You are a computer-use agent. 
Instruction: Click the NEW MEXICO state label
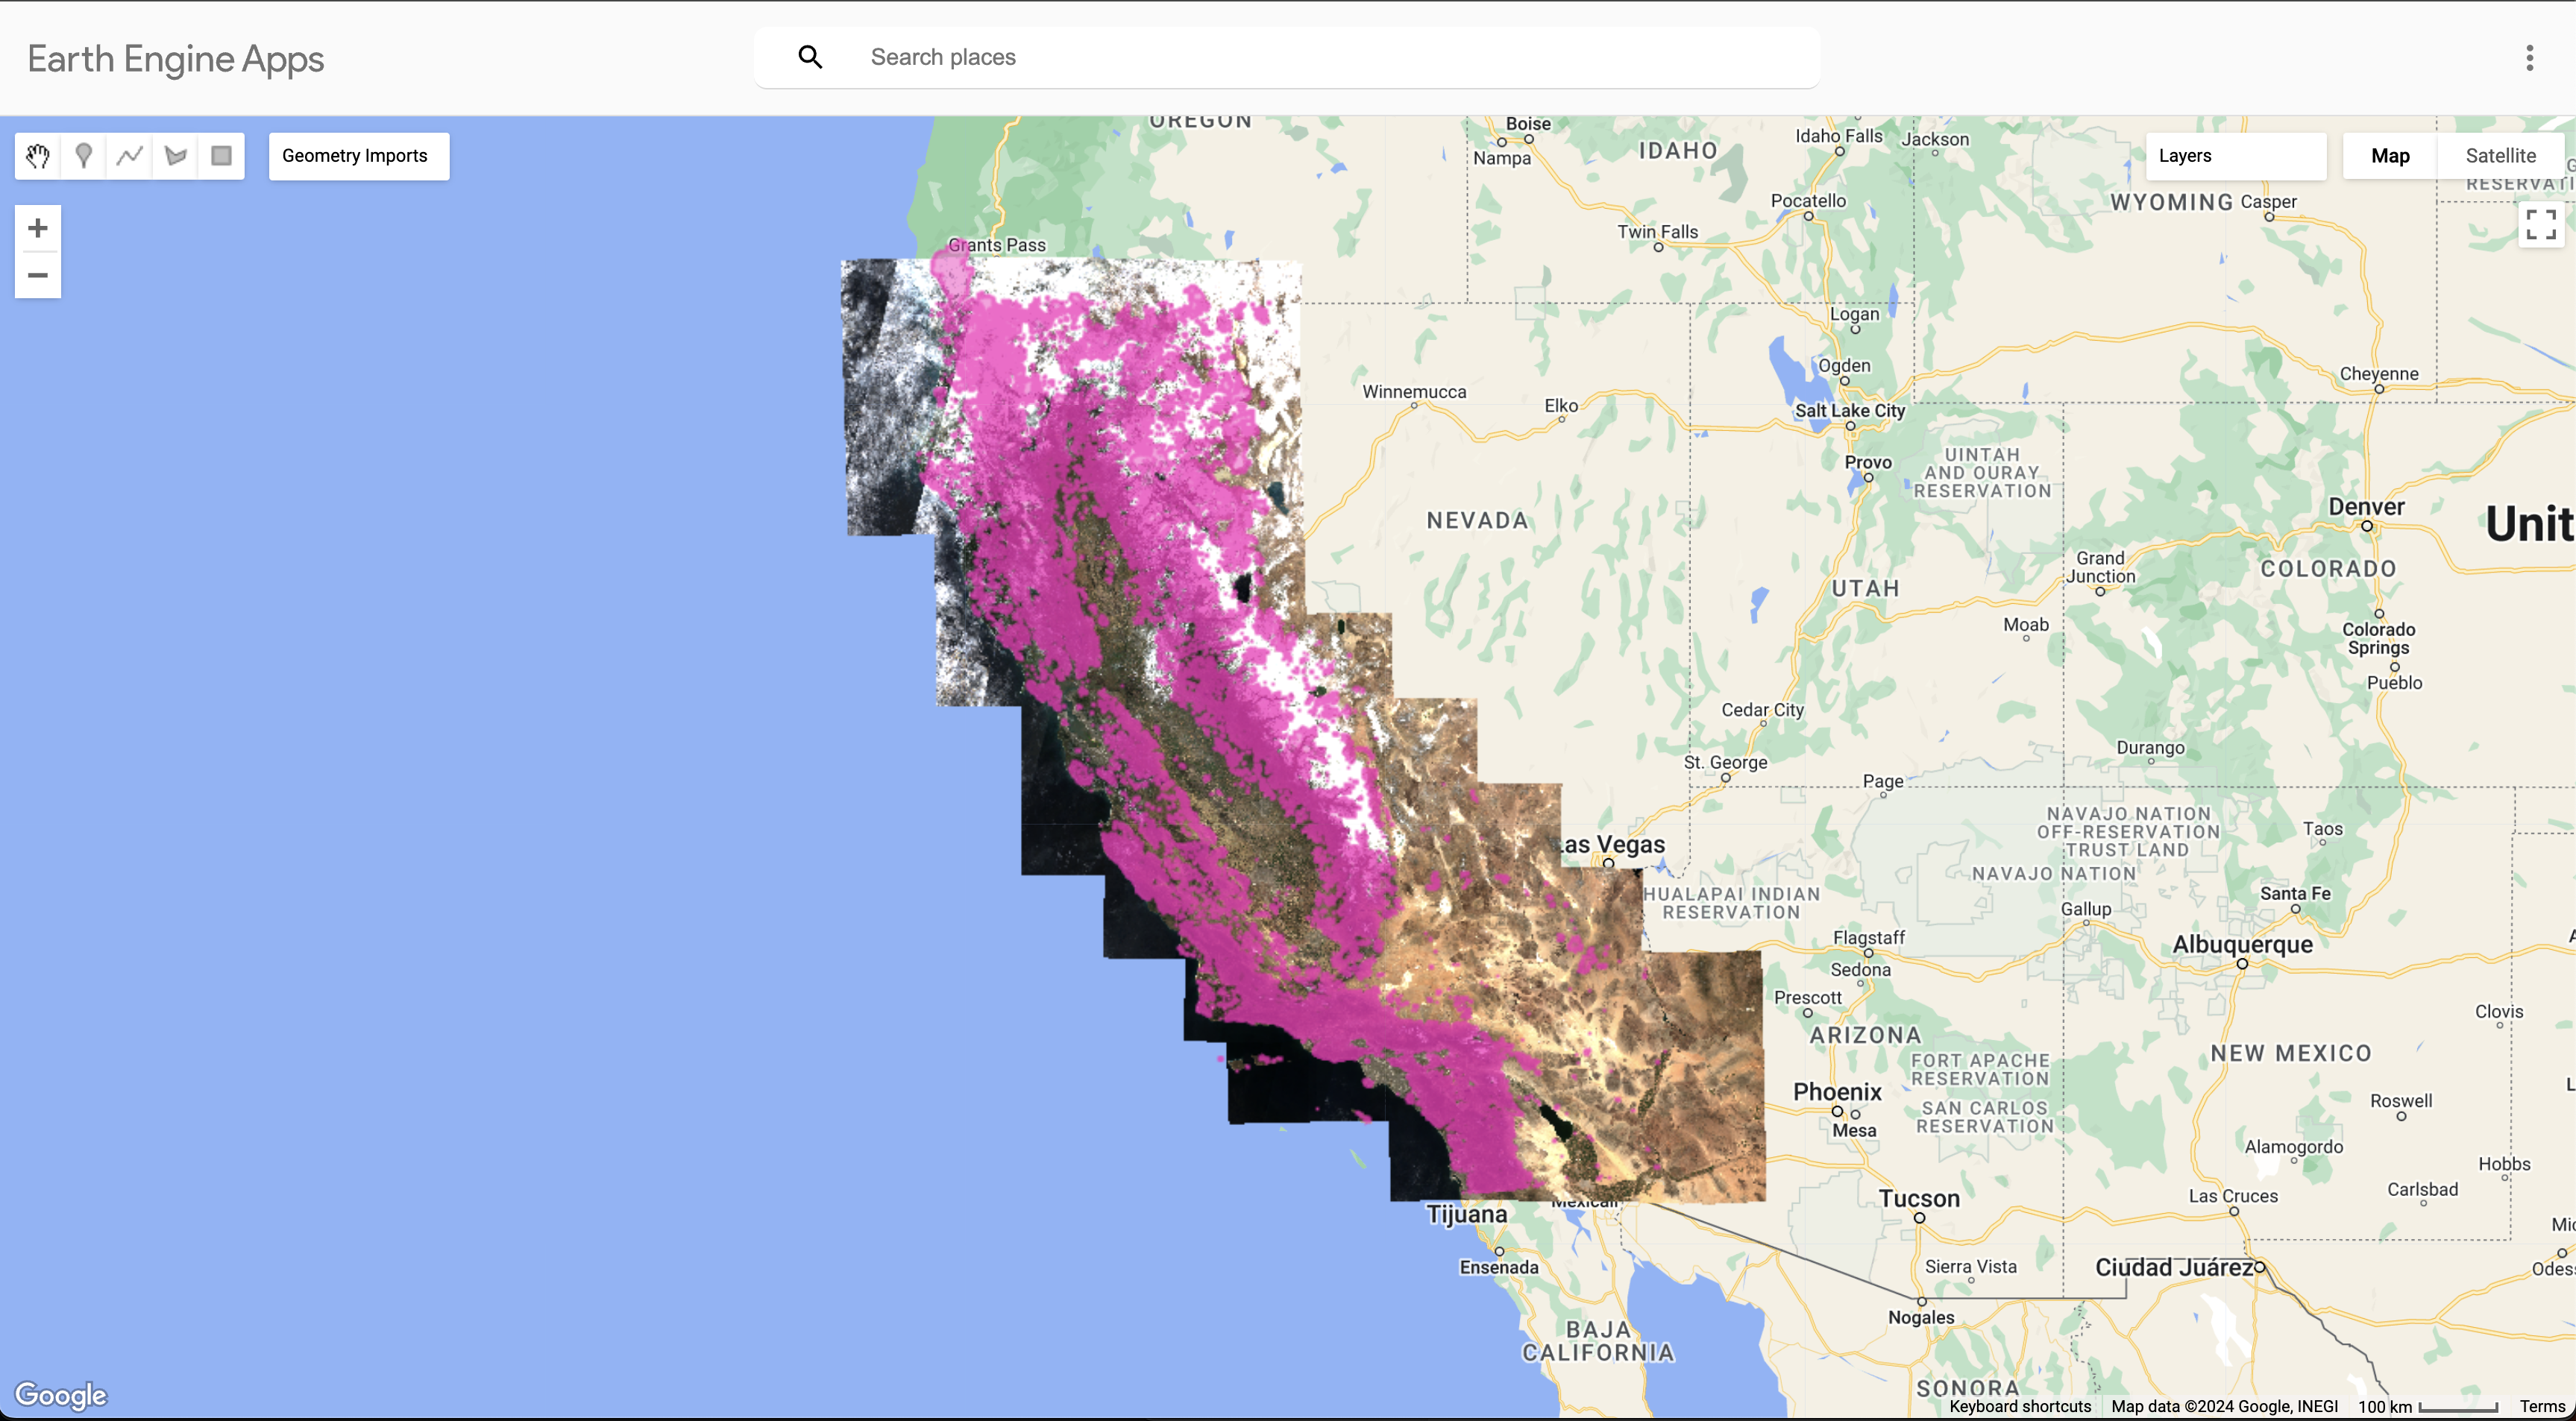point(2291,1053)
